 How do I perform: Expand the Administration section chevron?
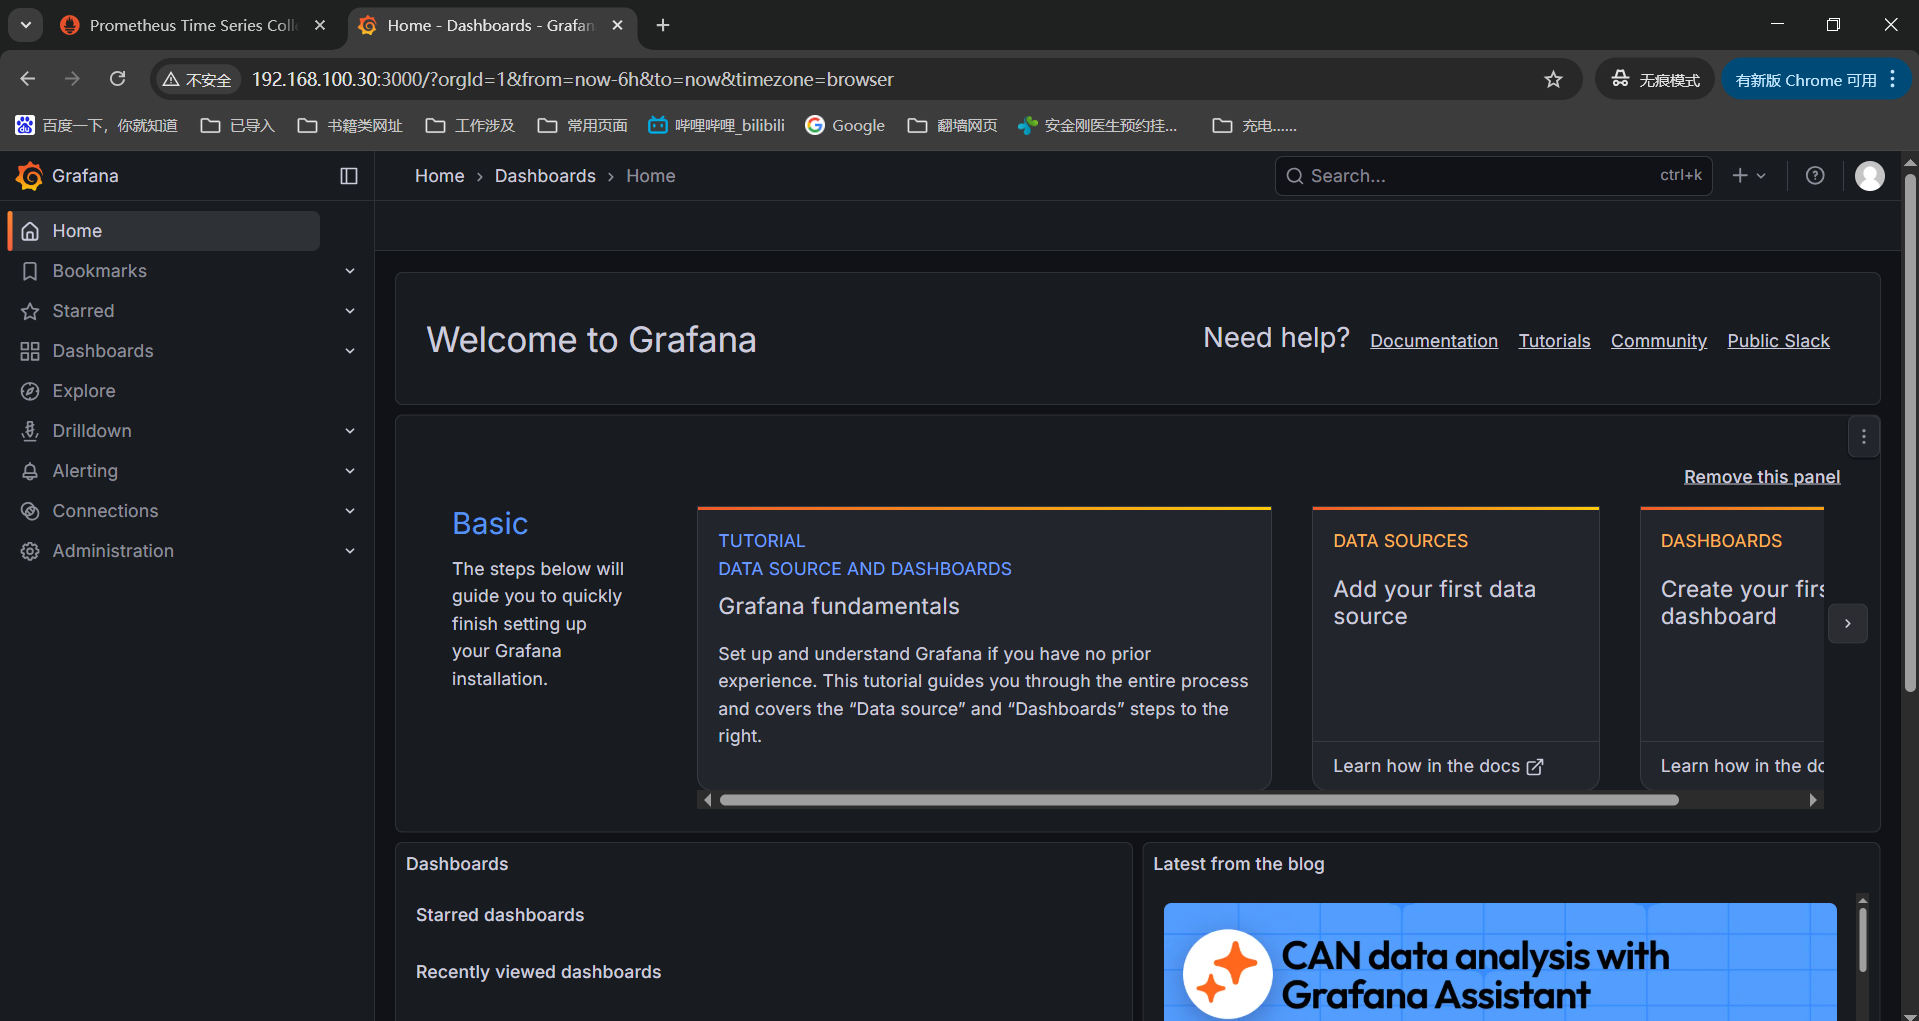(350, 551)
